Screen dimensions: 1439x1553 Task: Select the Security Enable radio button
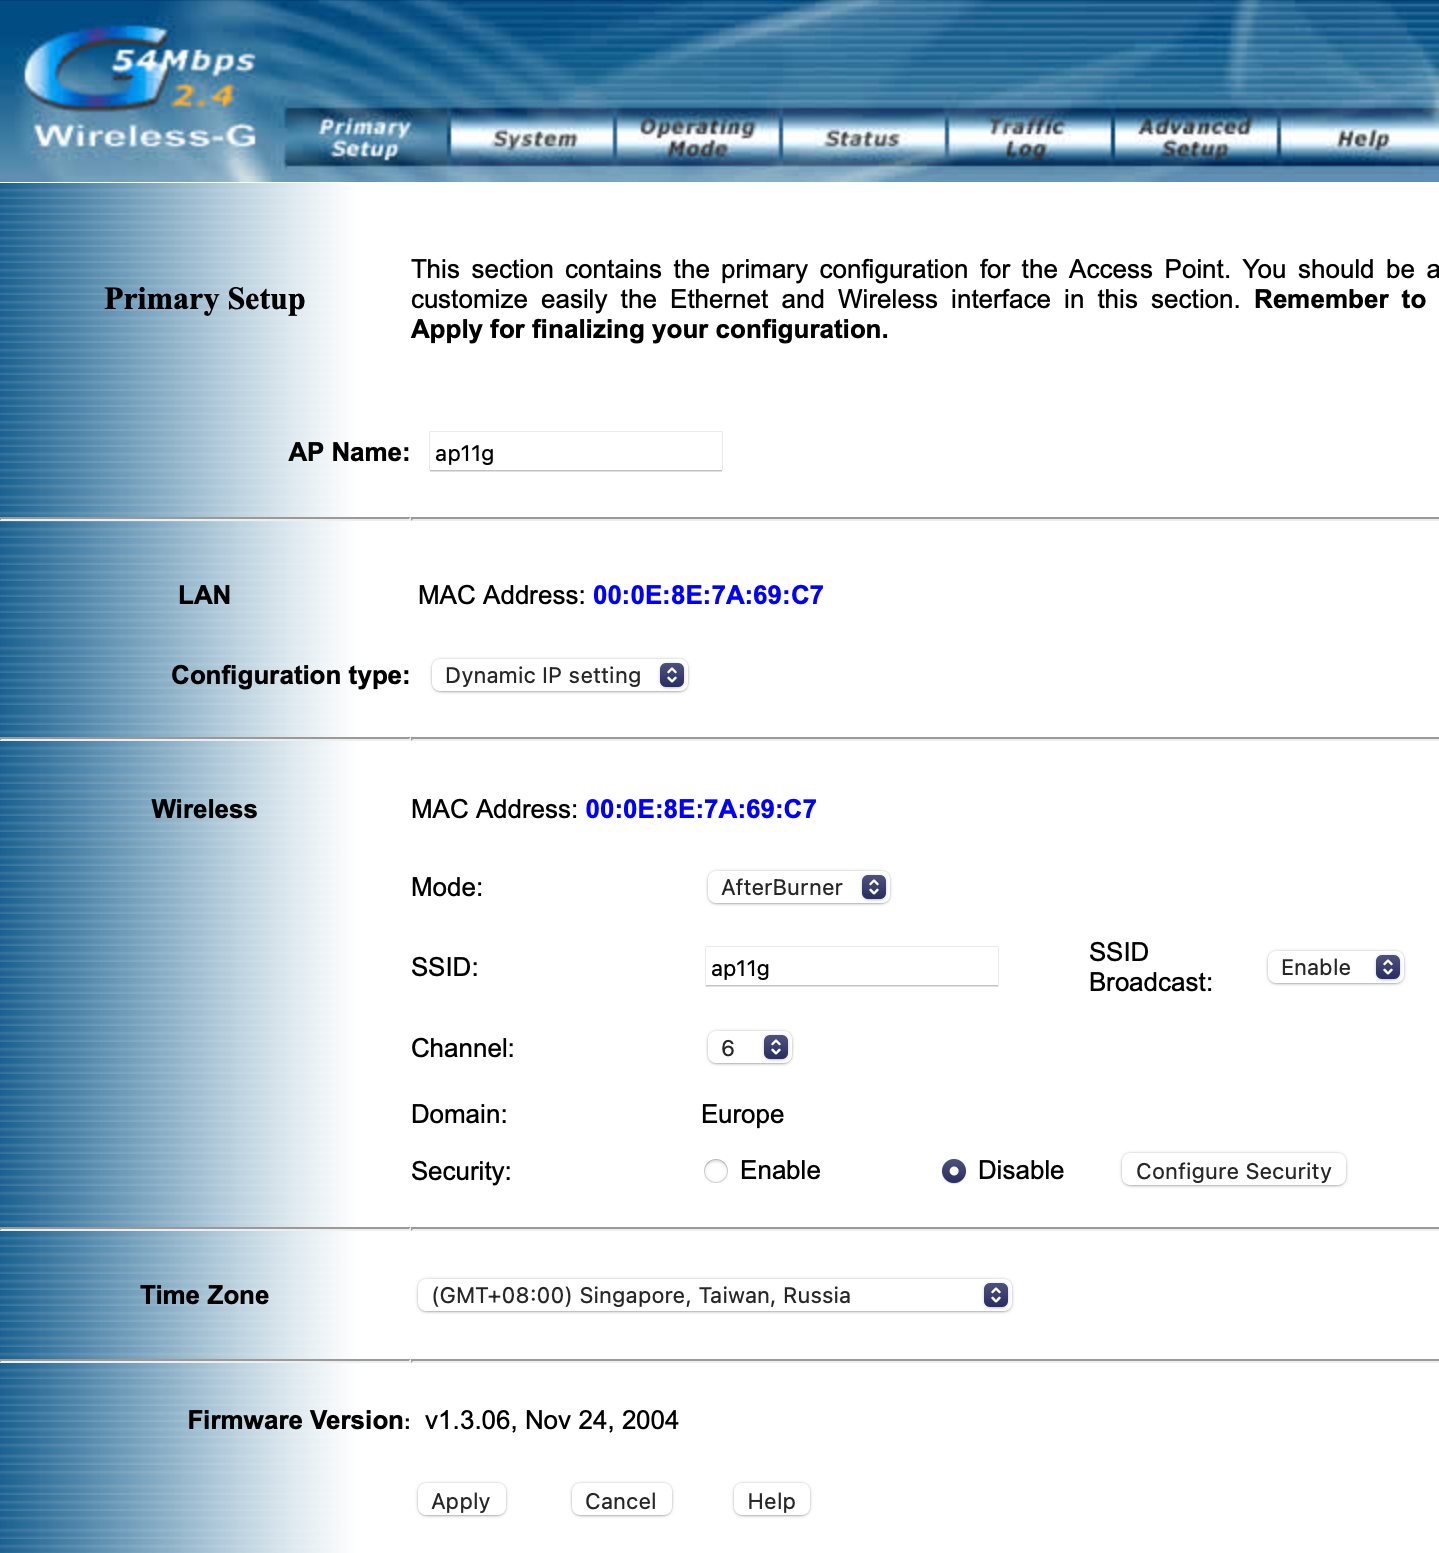716,1171
